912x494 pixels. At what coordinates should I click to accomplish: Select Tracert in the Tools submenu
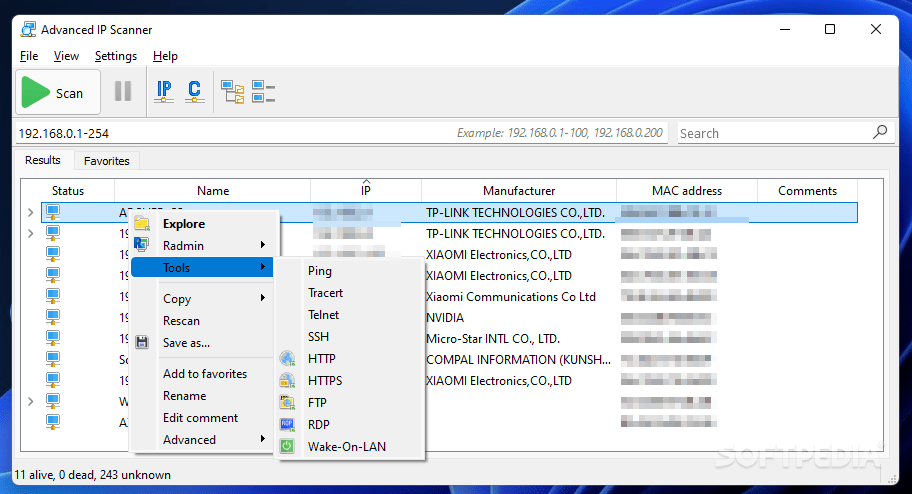350,293
